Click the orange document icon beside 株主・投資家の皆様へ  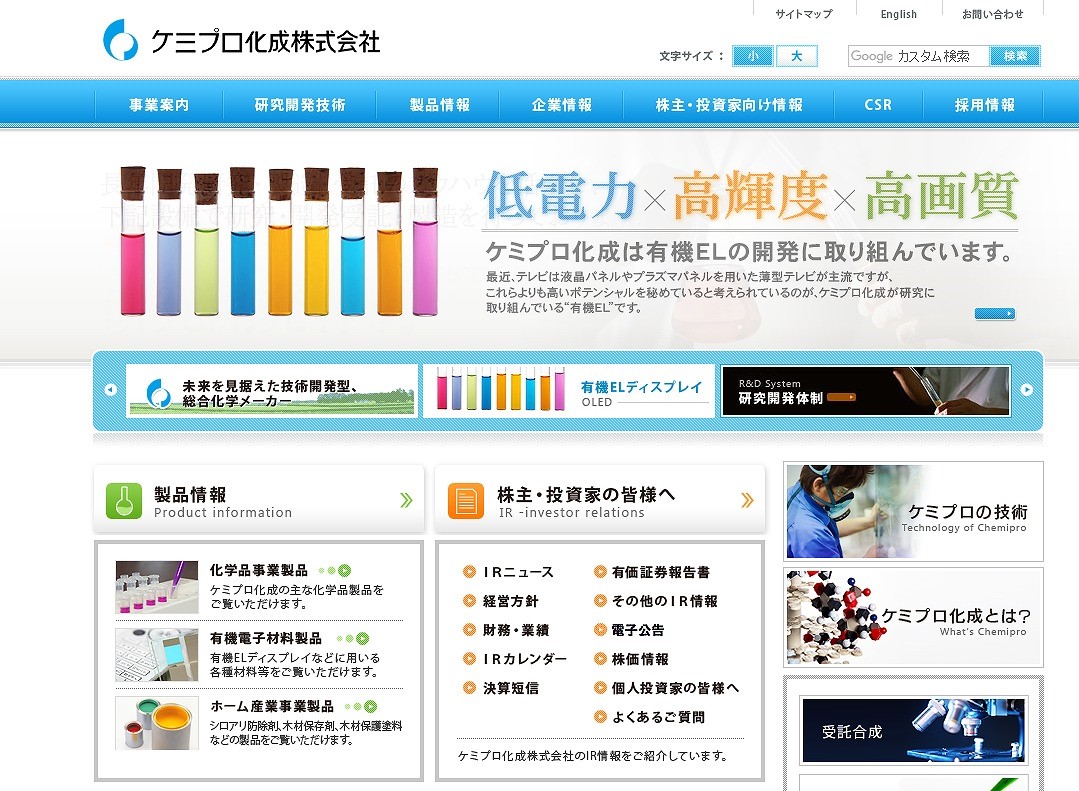[466, 500]
